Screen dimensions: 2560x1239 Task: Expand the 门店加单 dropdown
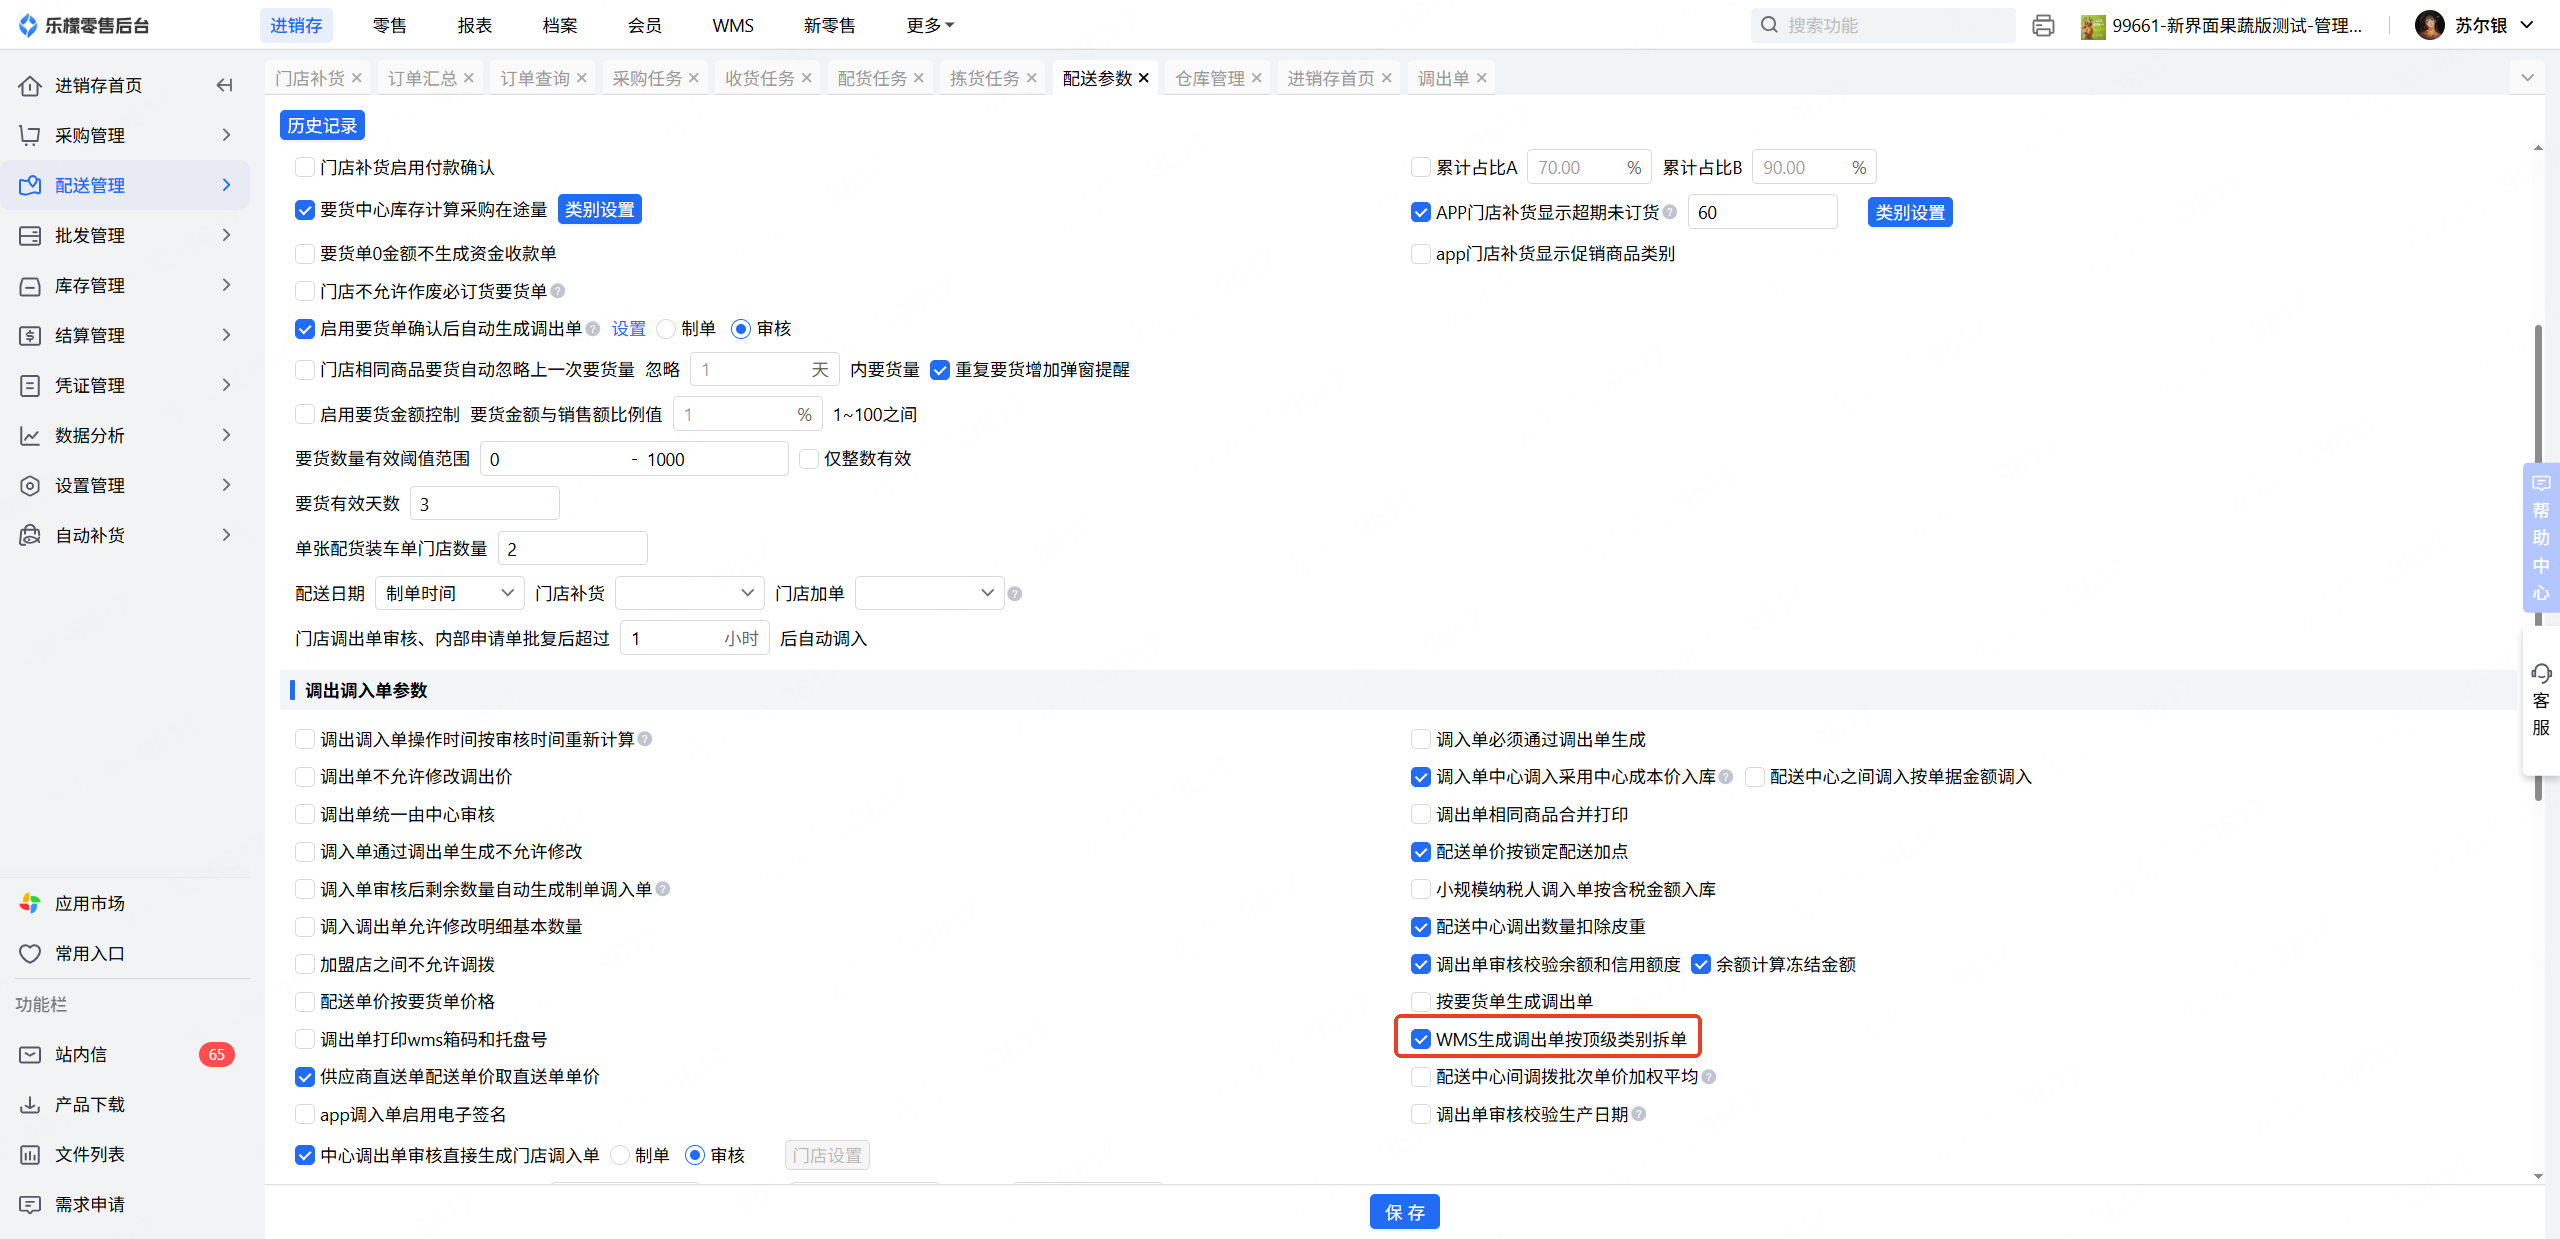click(x=929, y=593)
